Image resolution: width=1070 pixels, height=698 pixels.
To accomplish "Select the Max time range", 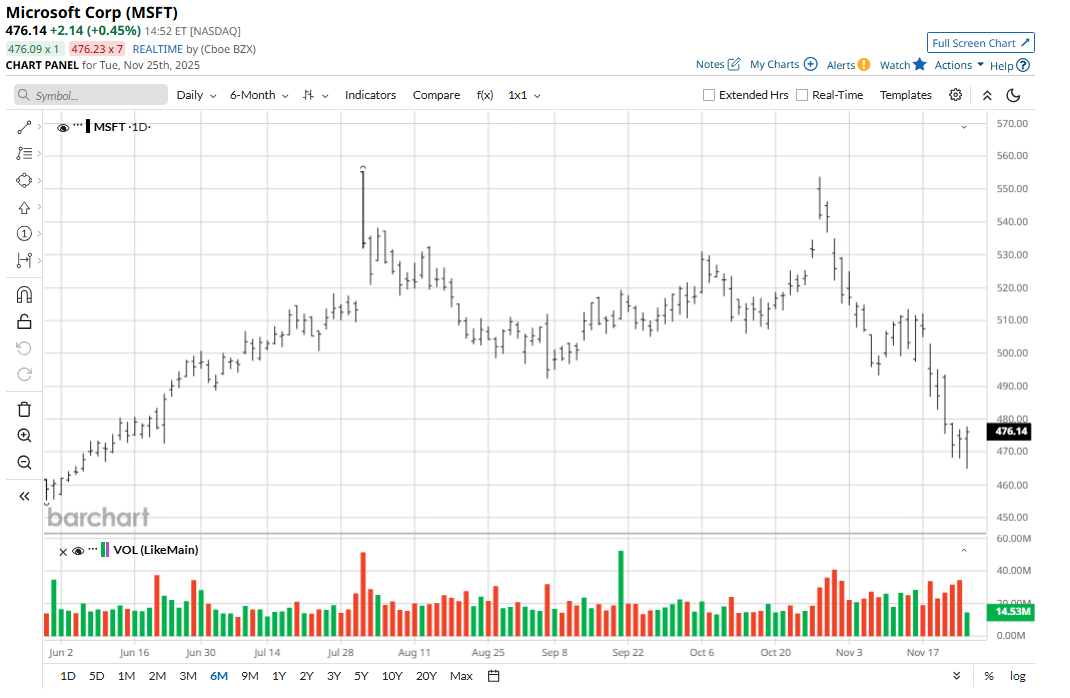I will [x=461, y=676].
